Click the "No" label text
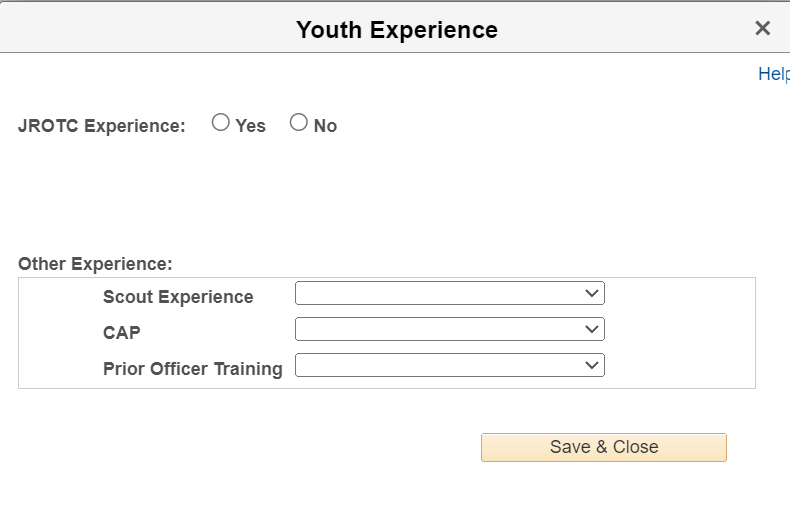This screenshot has height=526, width=790. [325, 126]
